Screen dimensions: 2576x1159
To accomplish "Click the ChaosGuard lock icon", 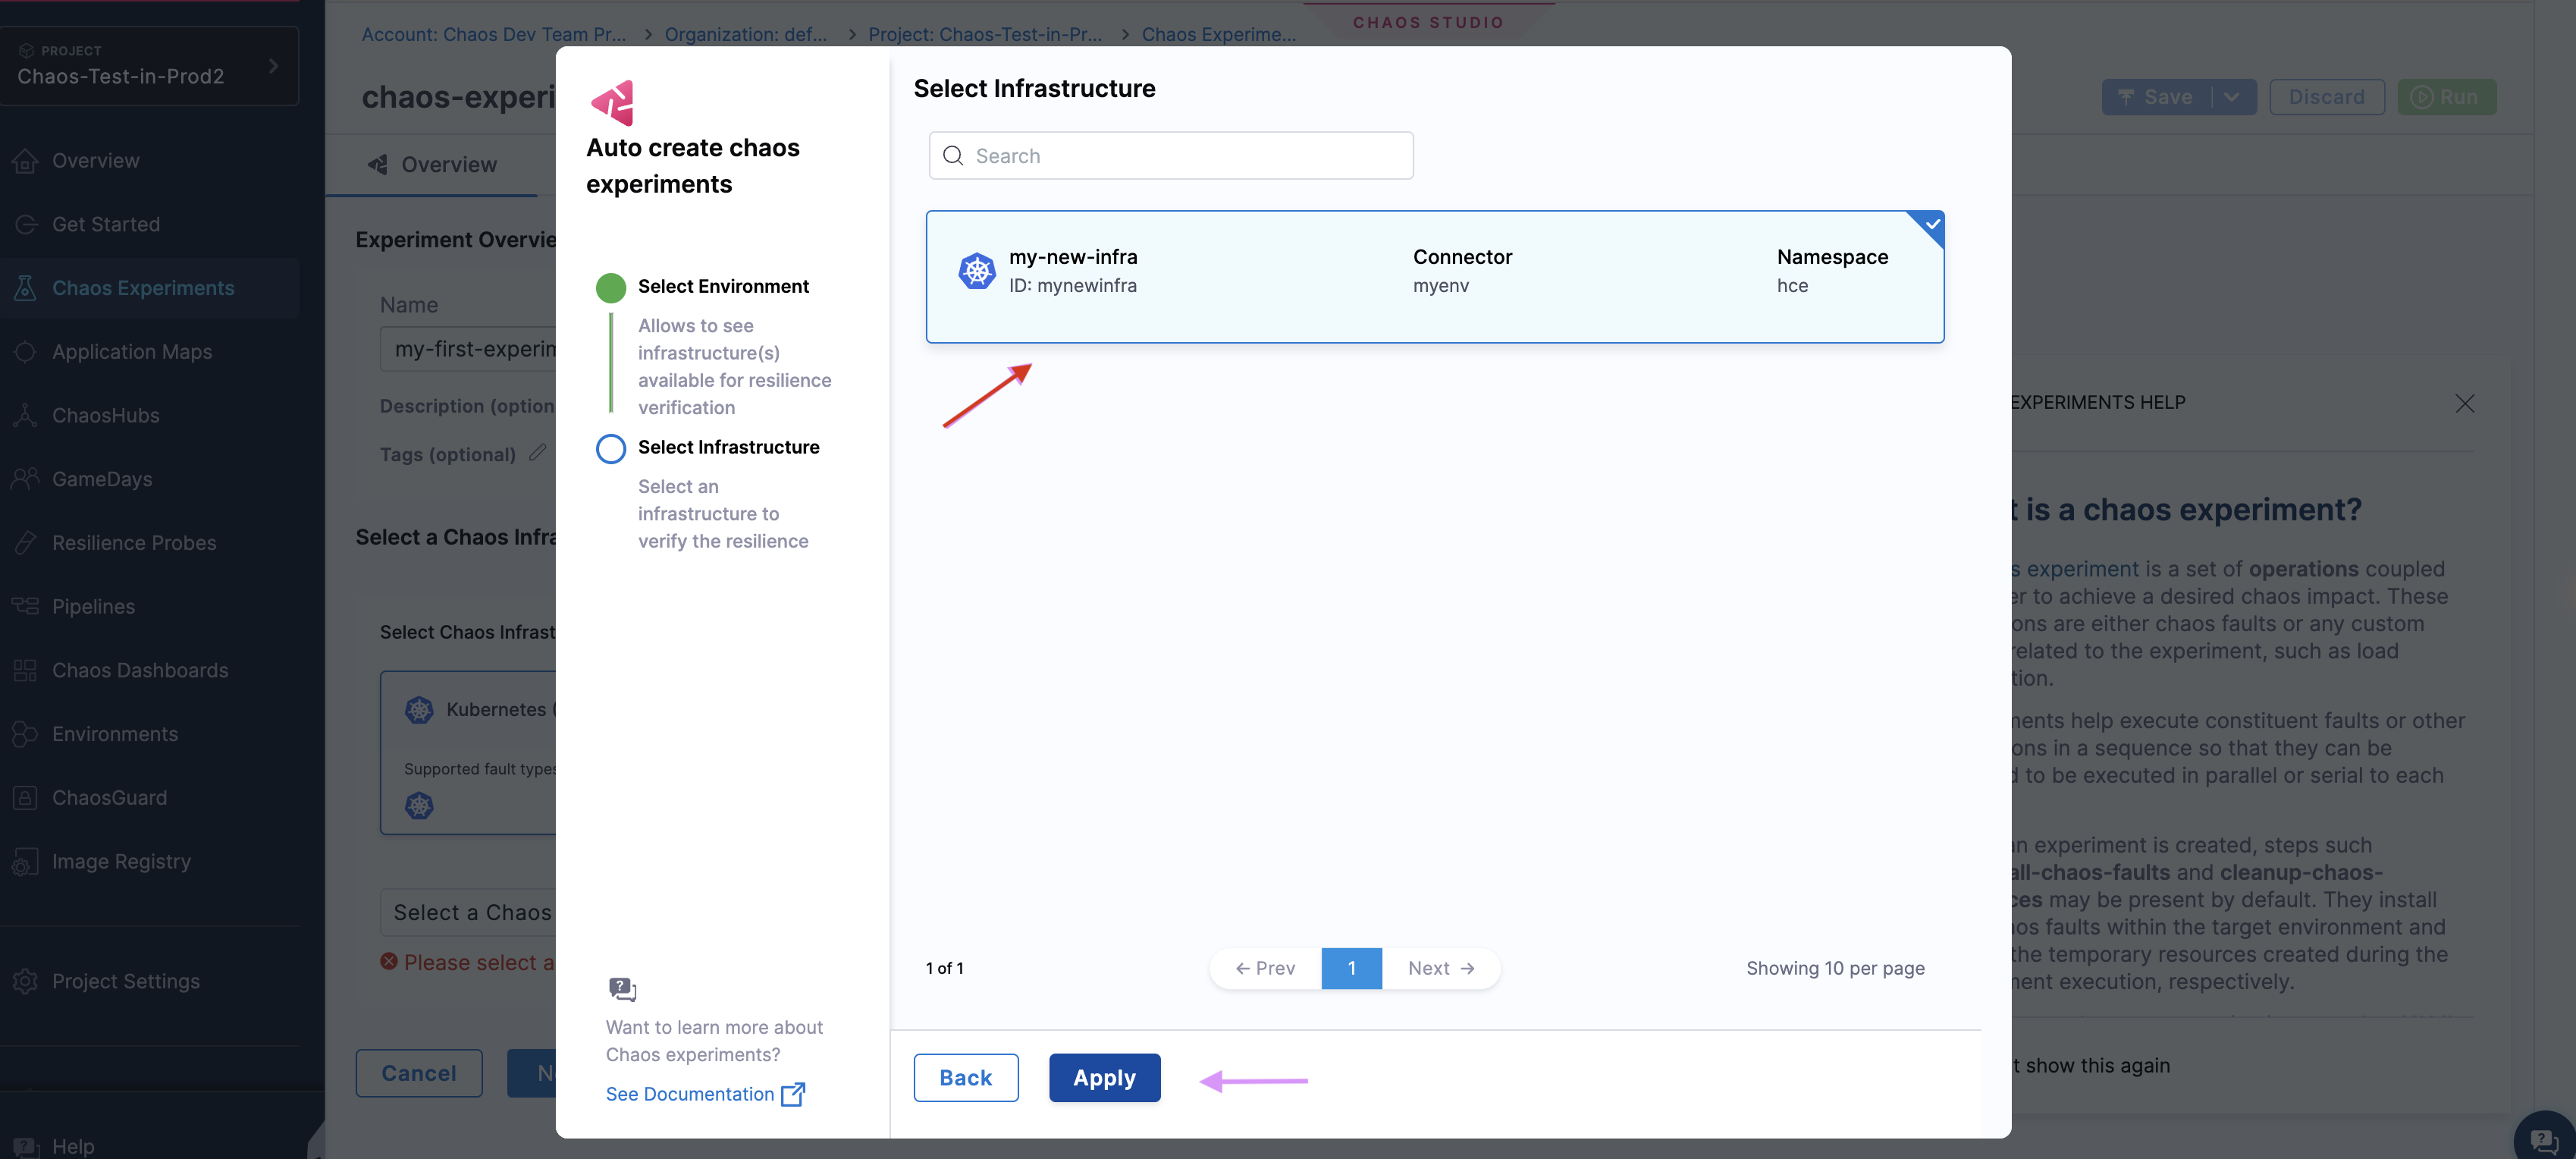I will pyautogui.click(x=25, y=798).
